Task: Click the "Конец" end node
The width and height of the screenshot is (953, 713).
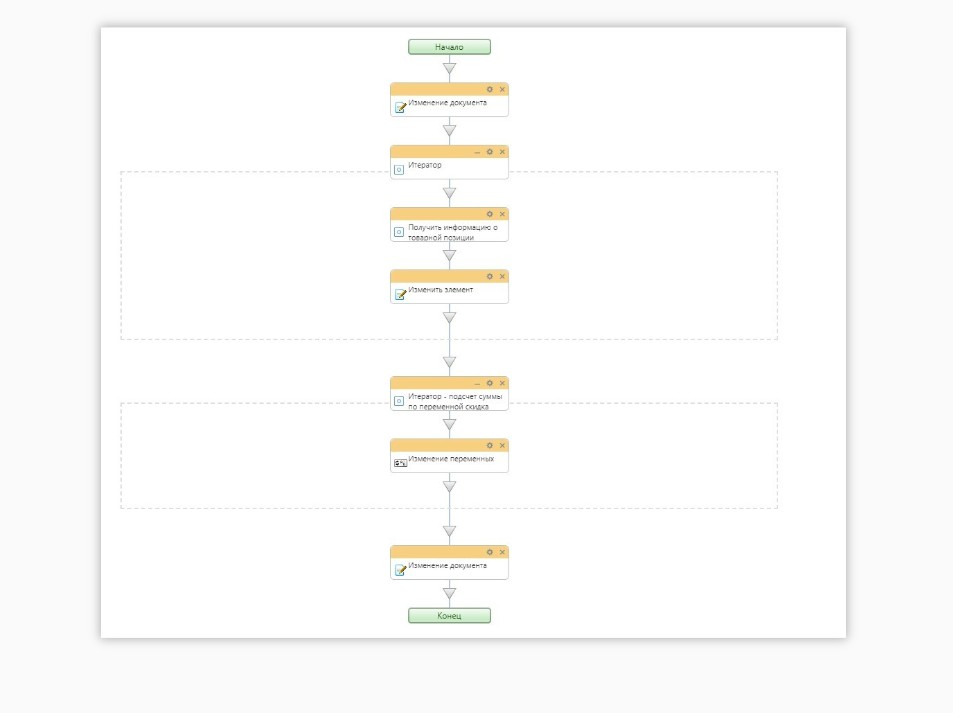Action: pyautogui.click(x=449, y=616)
